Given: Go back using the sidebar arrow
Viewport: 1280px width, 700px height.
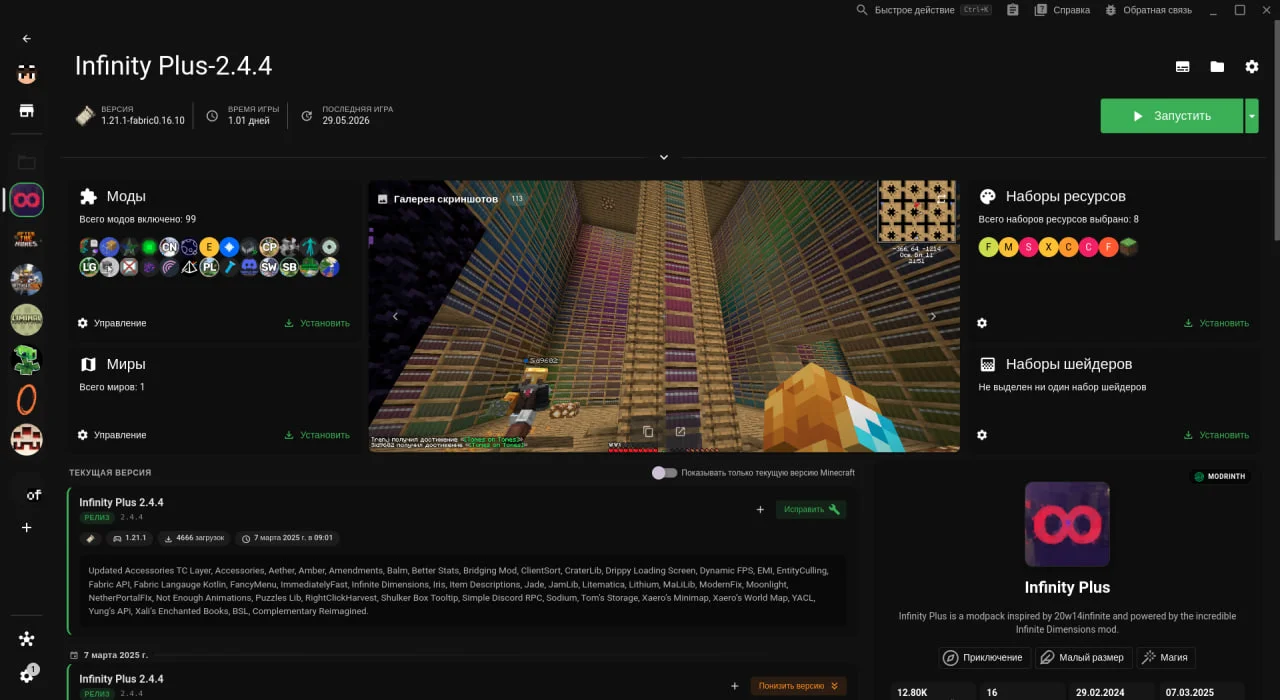Looking at the screenshot, I should [x=27, y=39].
